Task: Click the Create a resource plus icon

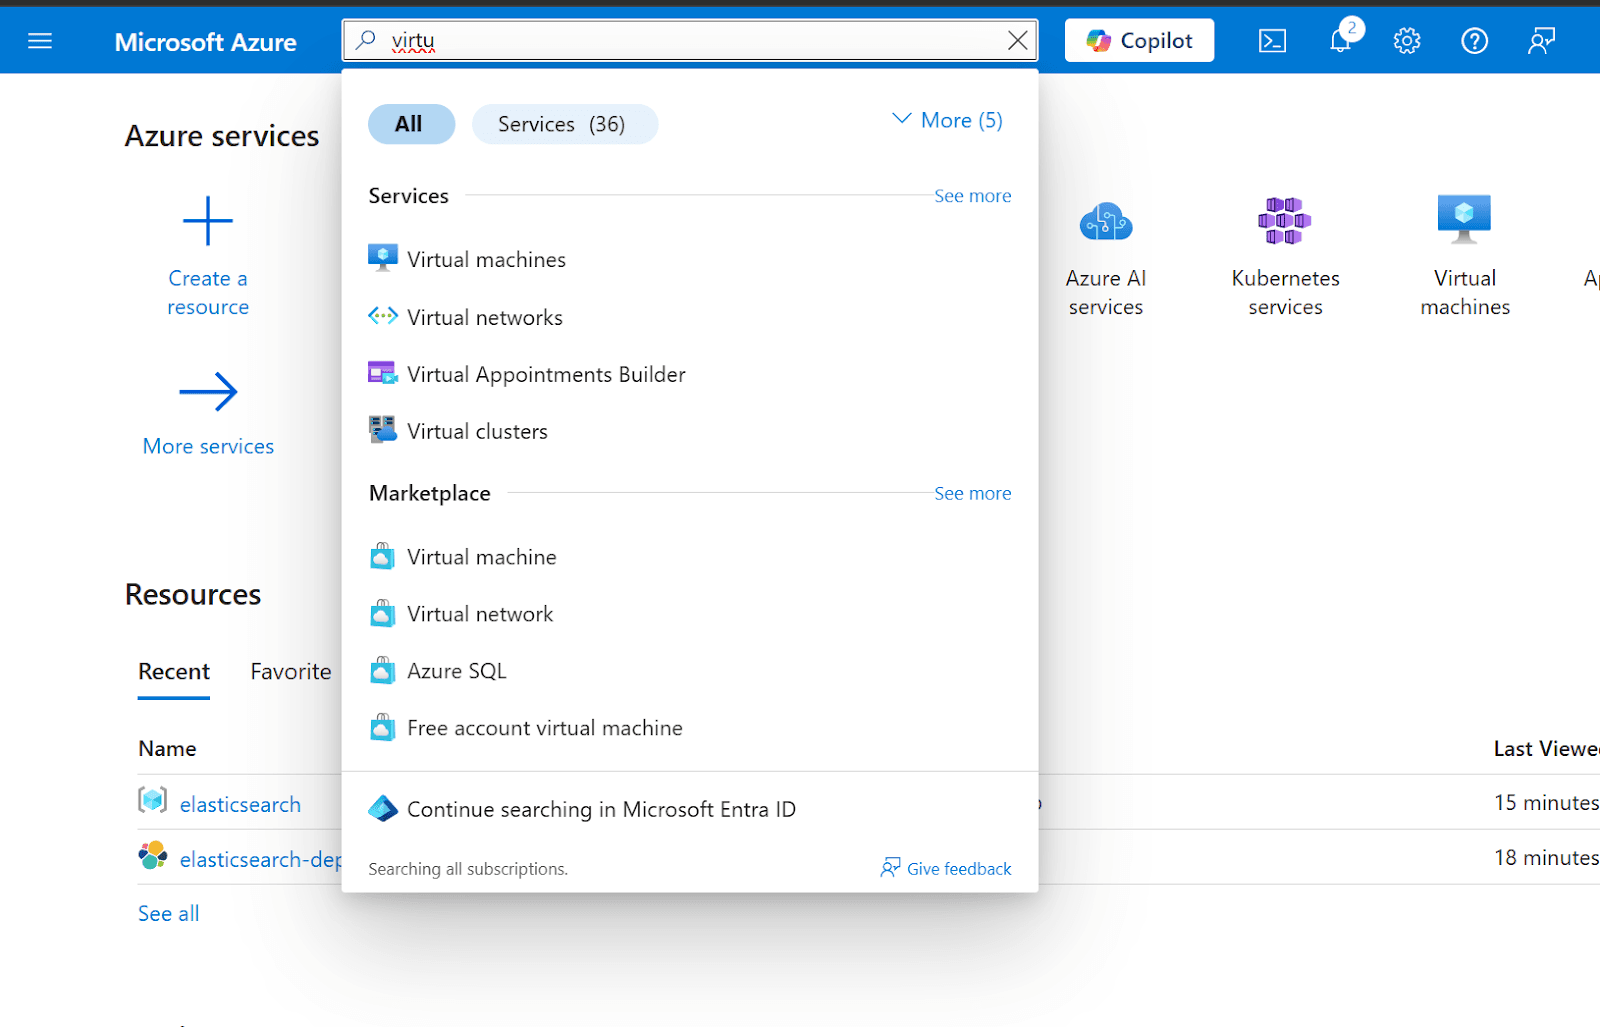Action: (x=207, y=220)
